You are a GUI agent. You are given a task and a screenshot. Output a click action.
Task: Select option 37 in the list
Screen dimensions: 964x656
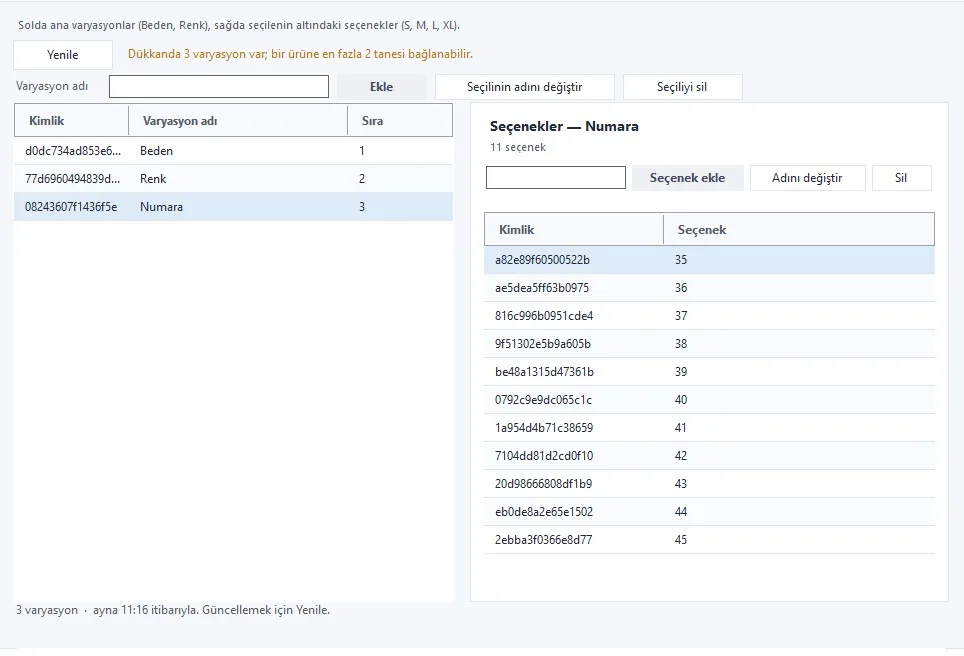tap(709, 315)
